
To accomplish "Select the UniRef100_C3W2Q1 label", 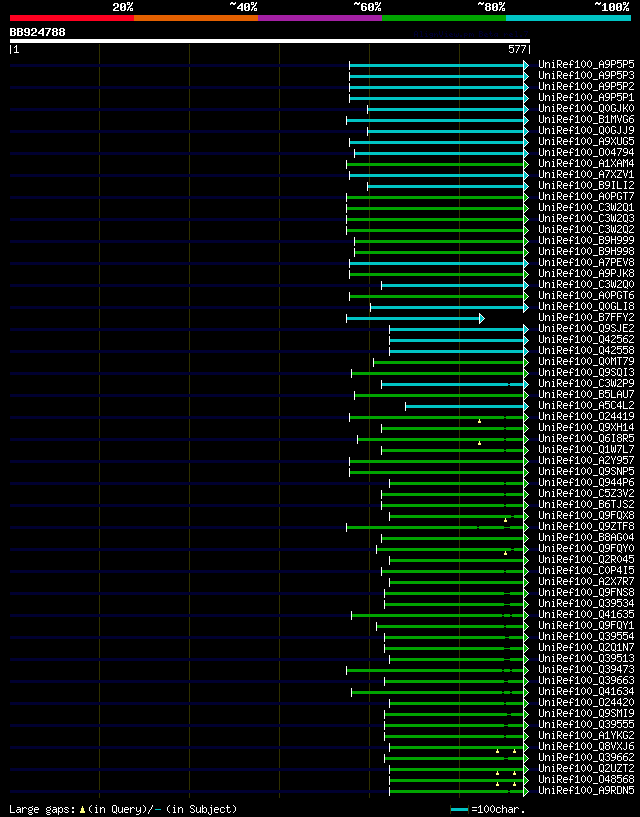I will pyautogui.click(x=586, y=207).
